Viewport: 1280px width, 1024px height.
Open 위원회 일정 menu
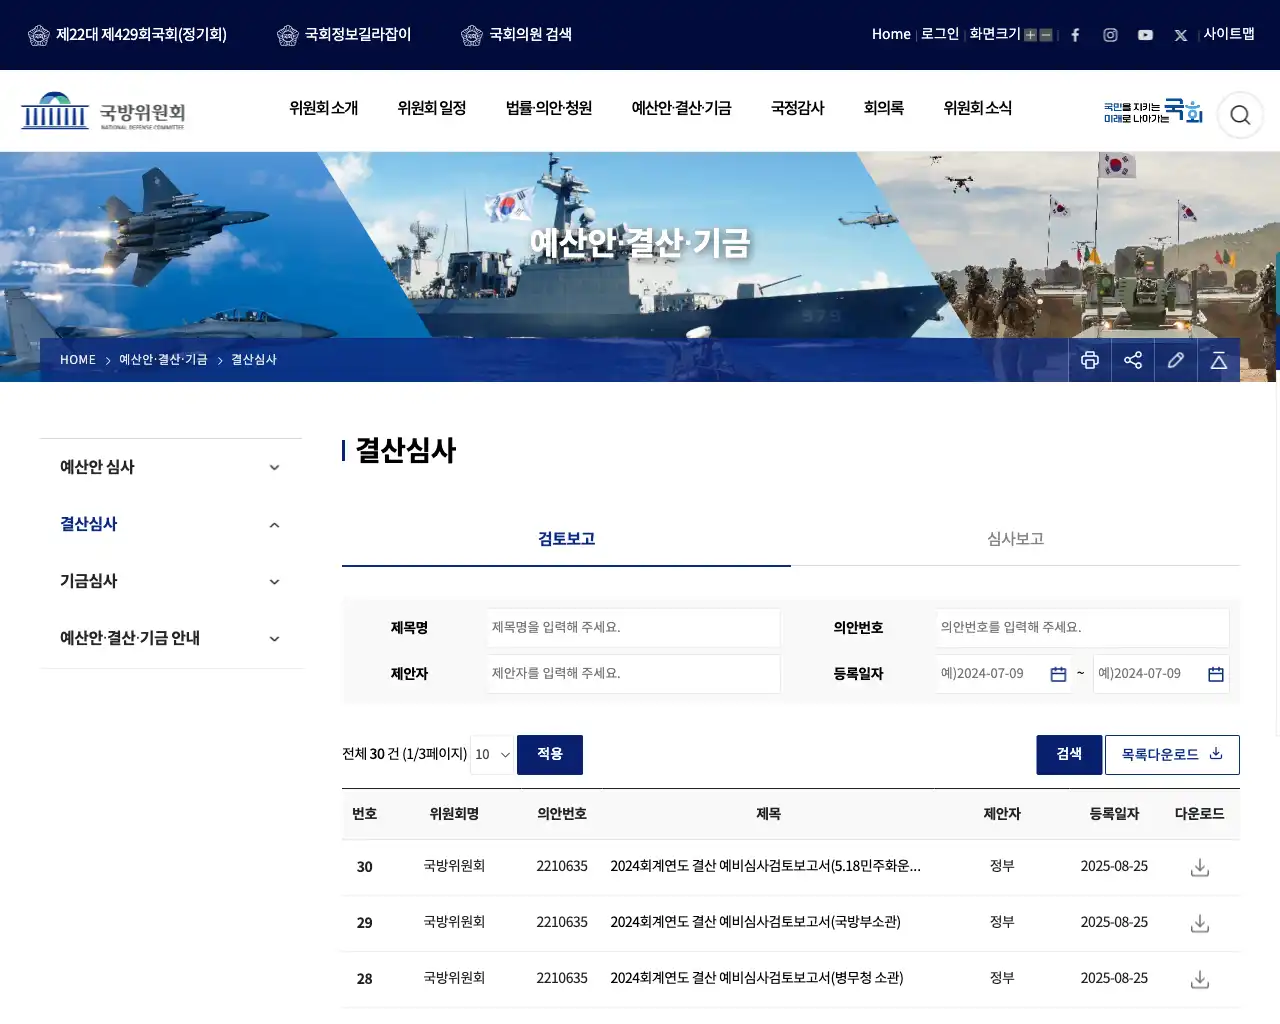pyautogui.click(x=432, y=108)
